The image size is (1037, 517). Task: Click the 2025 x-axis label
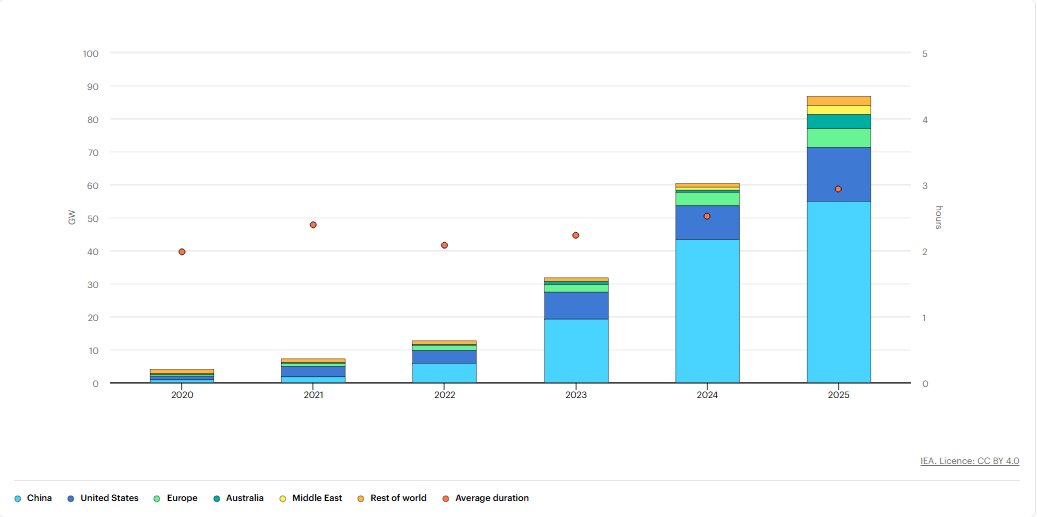coord(839,394)
